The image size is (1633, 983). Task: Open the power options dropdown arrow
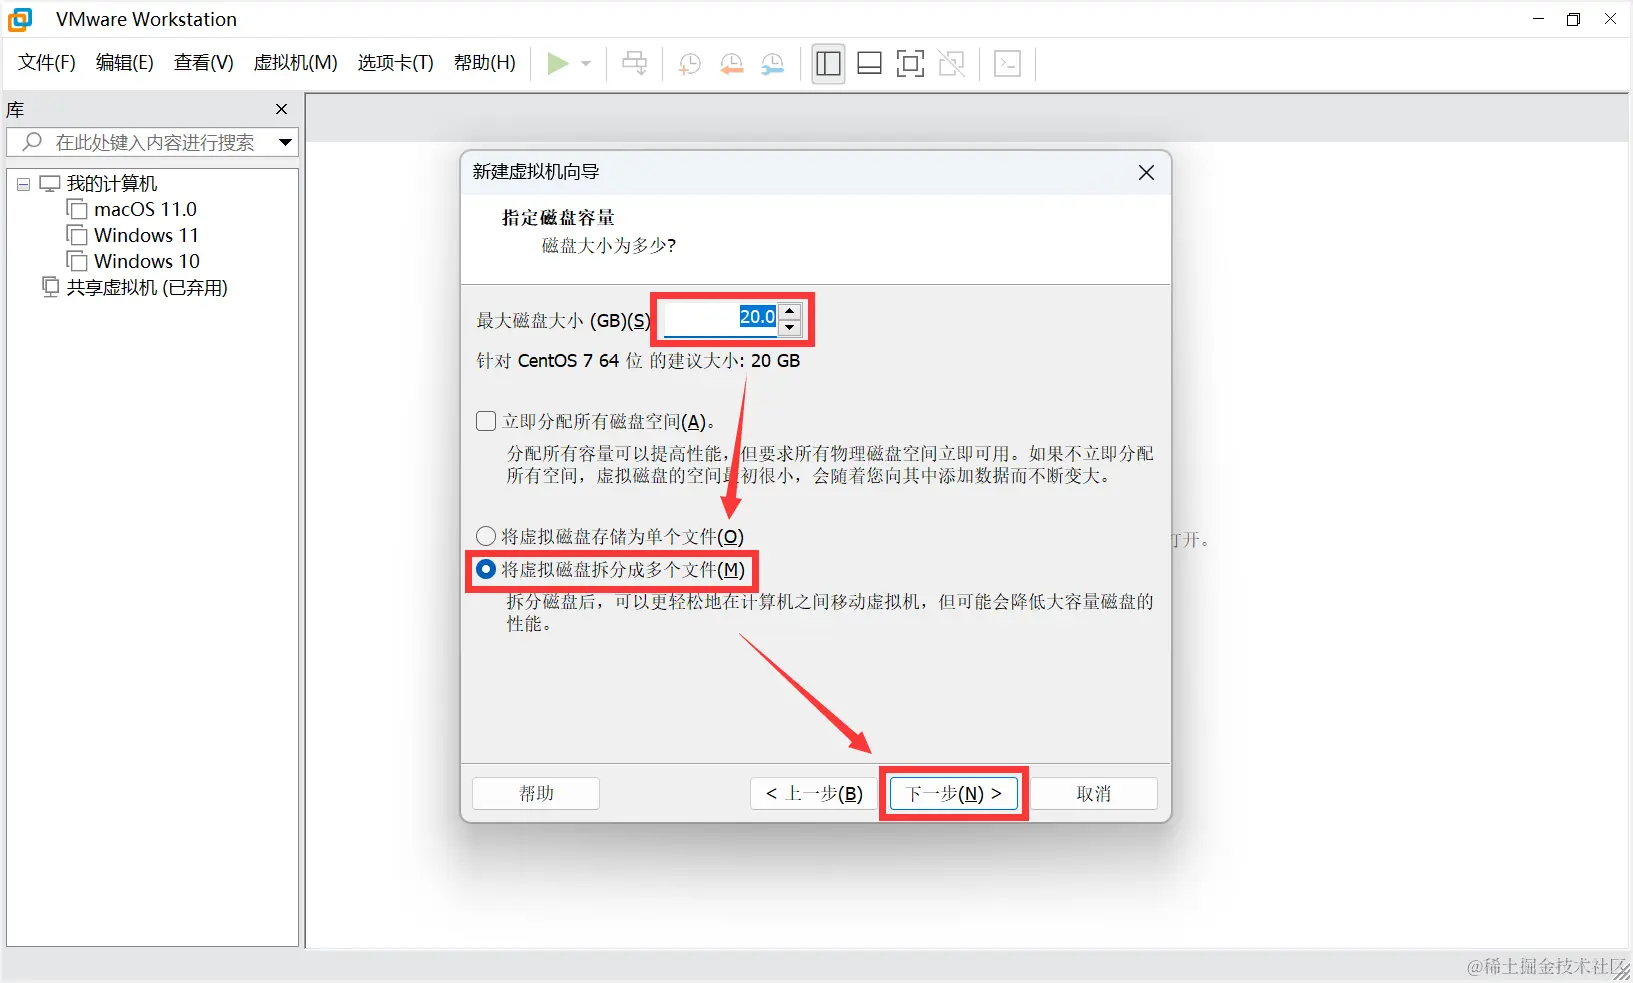pos(586,64)
